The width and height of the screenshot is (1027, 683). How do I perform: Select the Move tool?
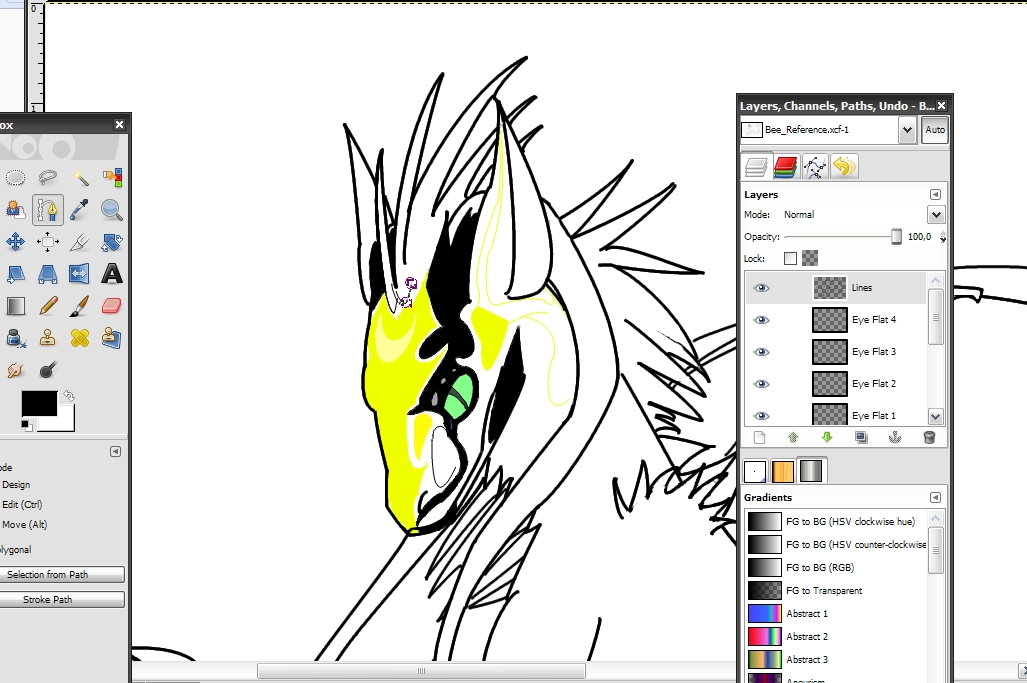tap(15, 242)
